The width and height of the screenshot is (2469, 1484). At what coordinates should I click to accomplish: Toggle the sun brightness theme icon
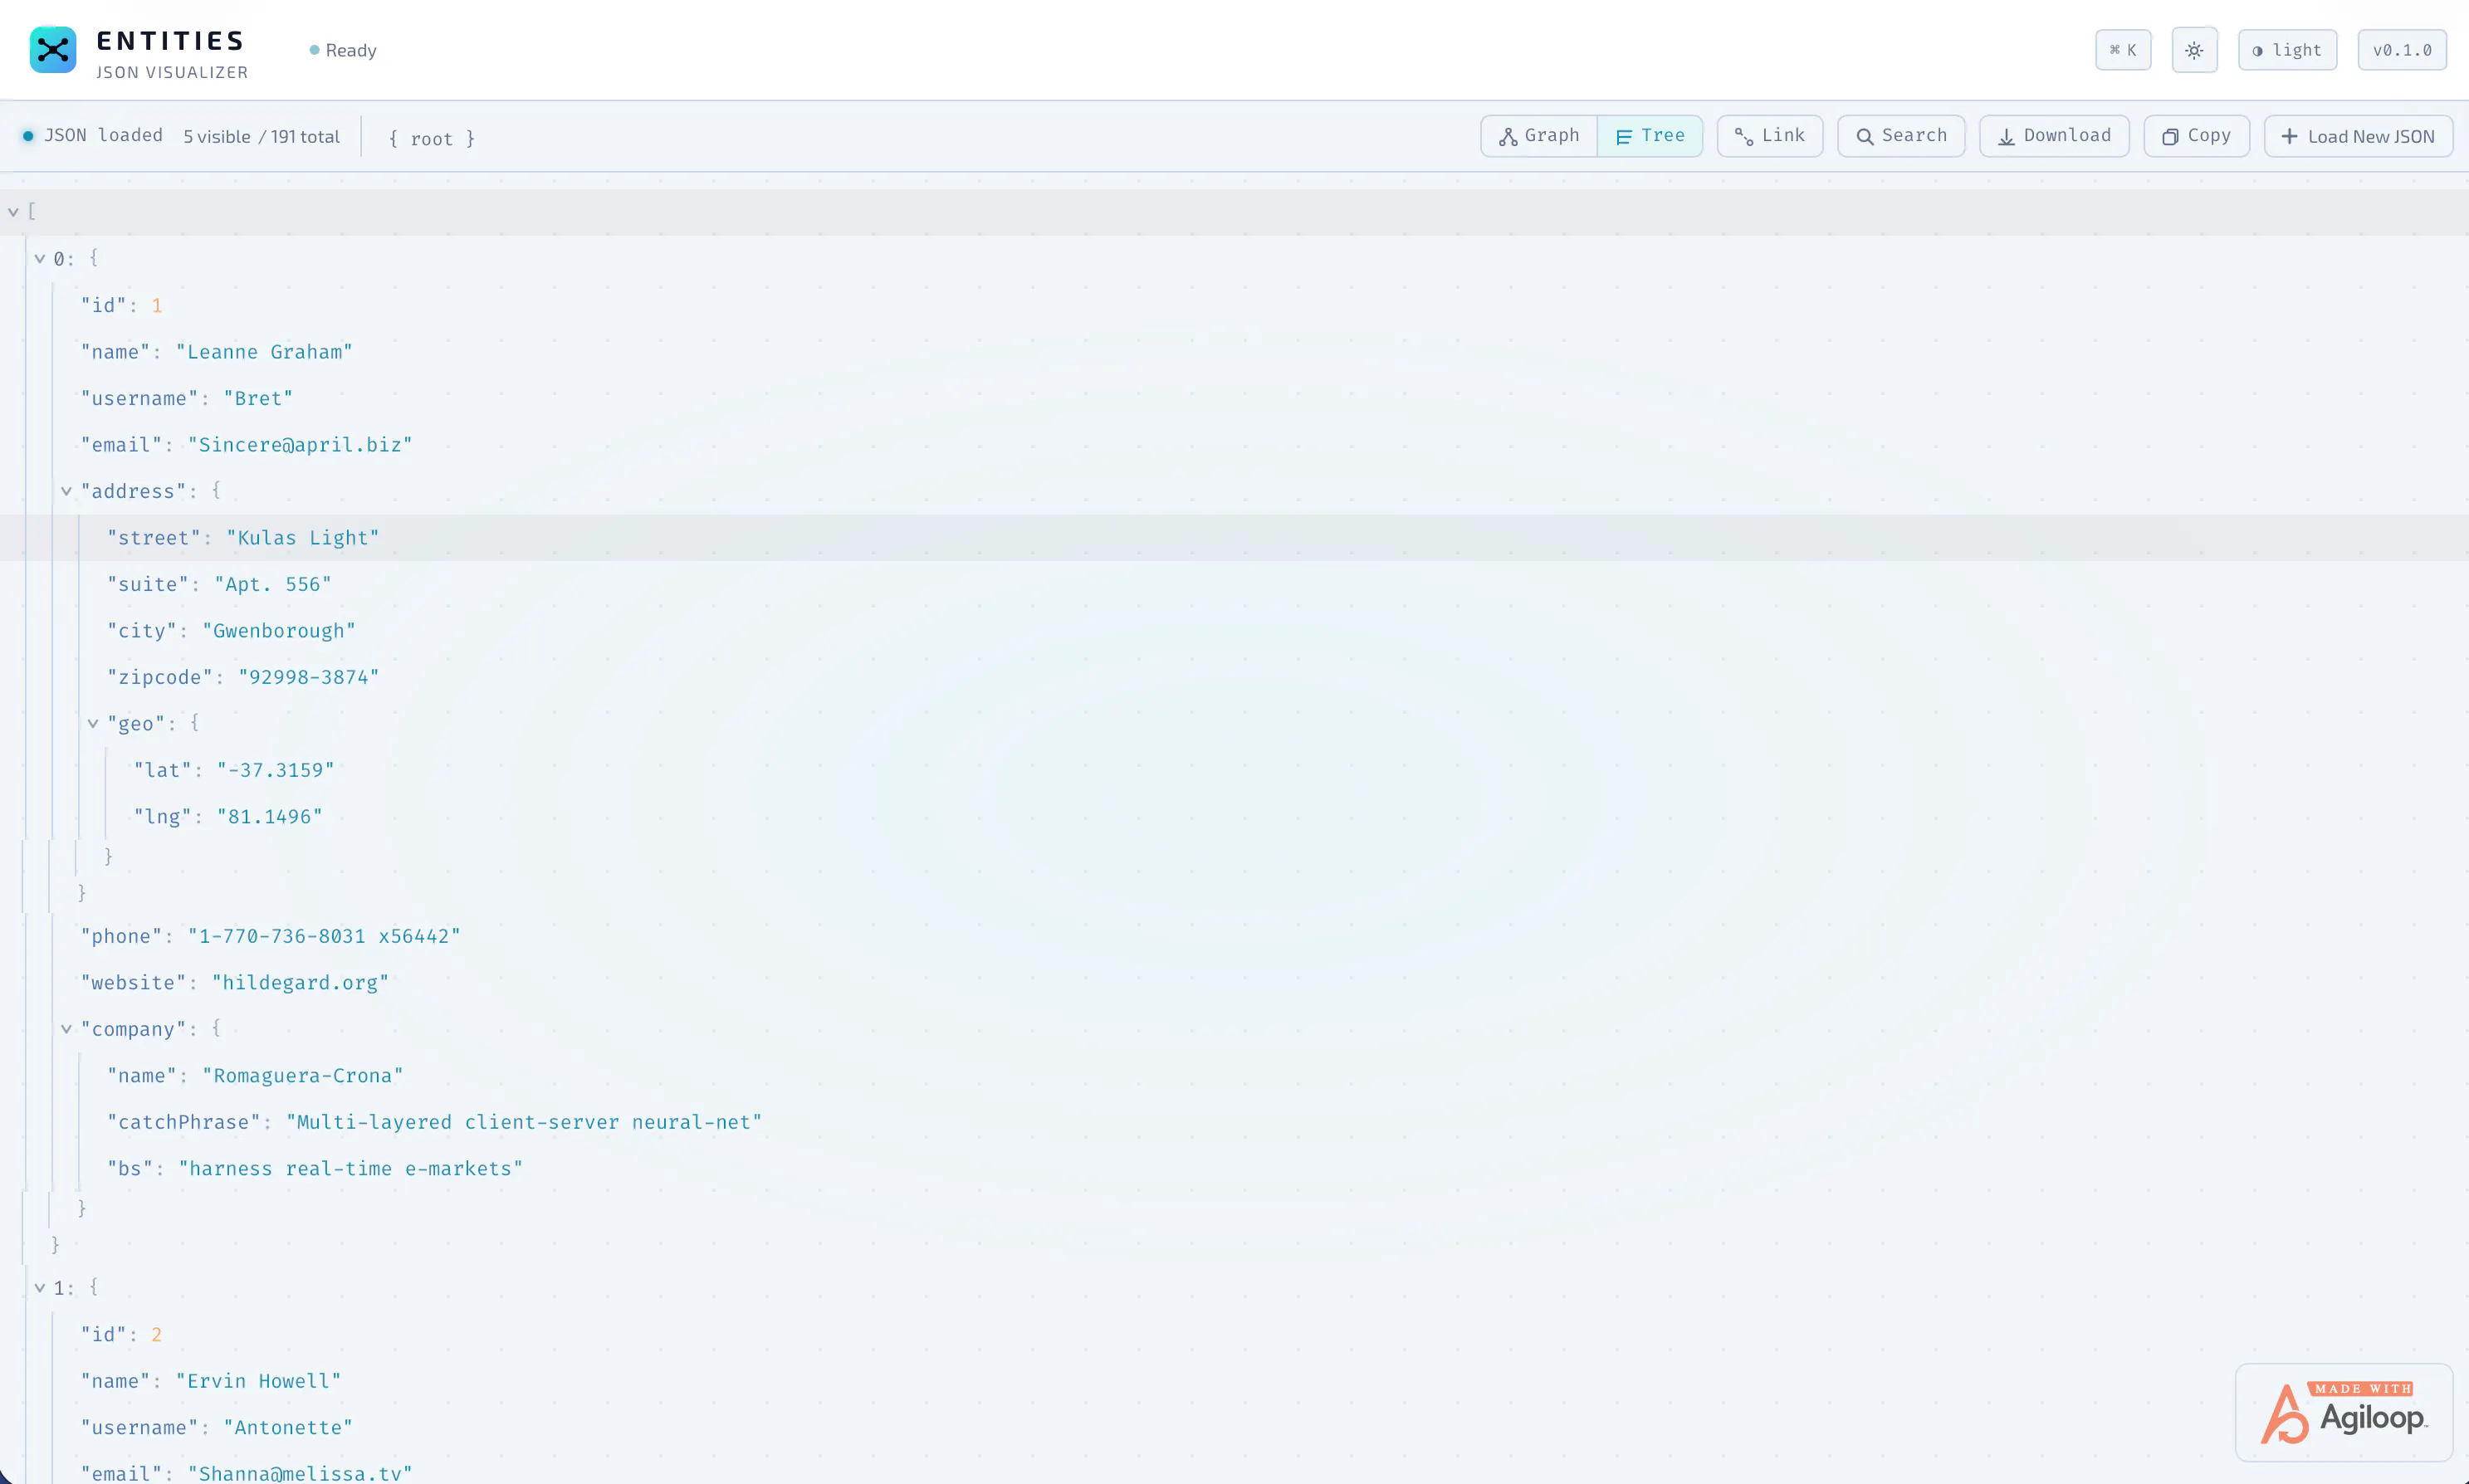2194,50
